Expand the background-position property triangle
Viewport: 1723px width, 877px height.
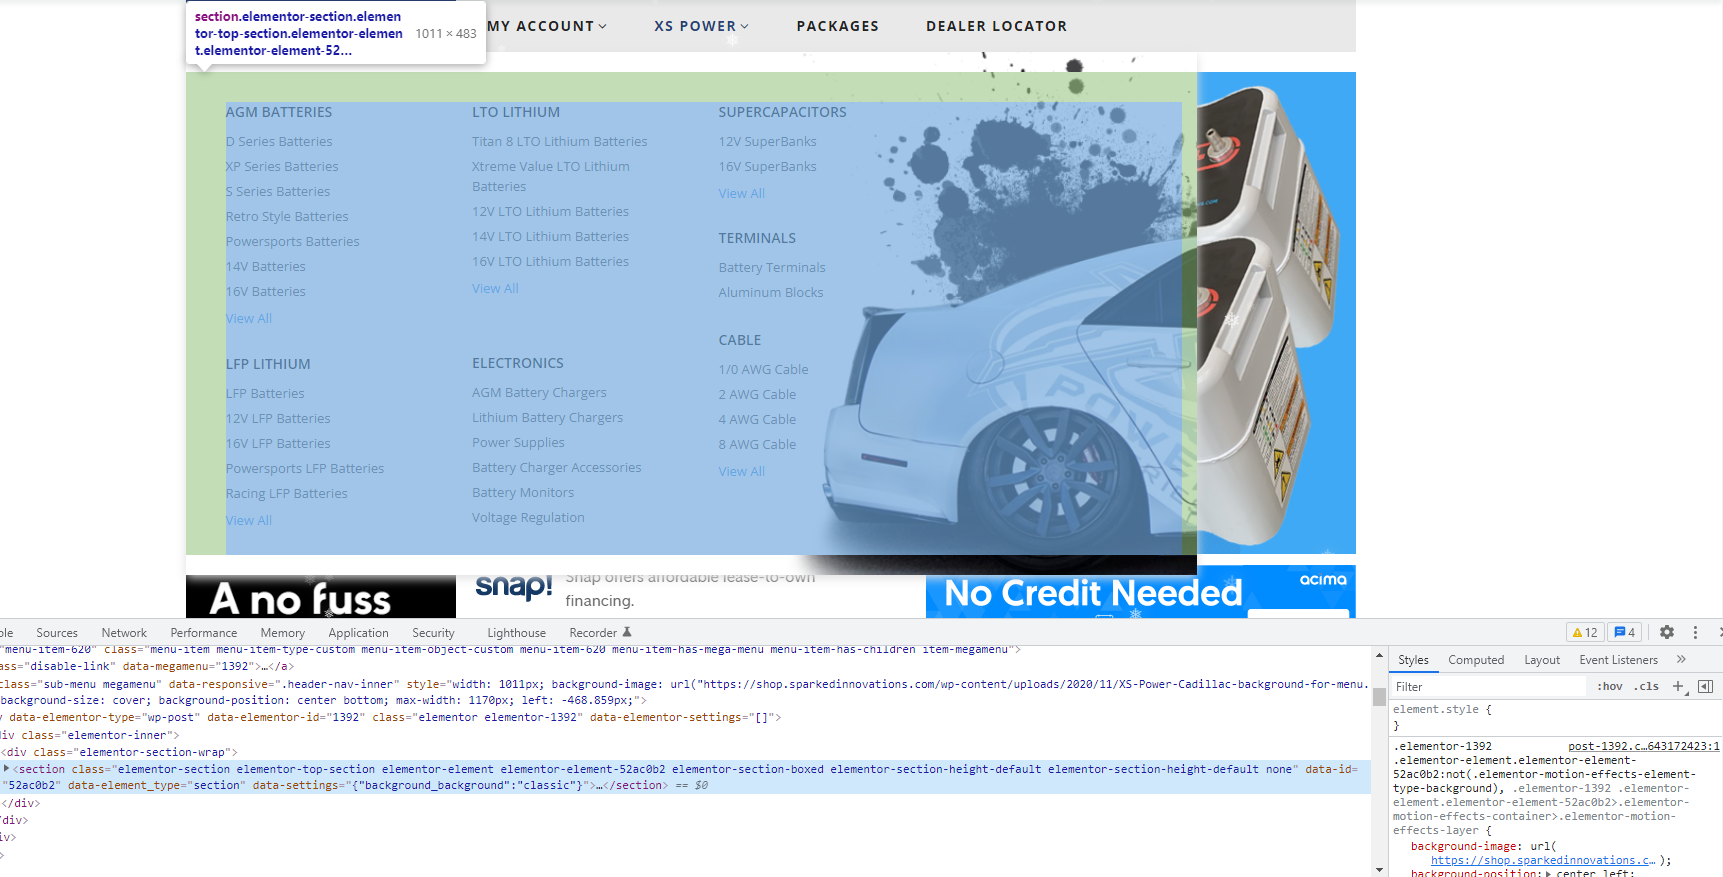1549,873
